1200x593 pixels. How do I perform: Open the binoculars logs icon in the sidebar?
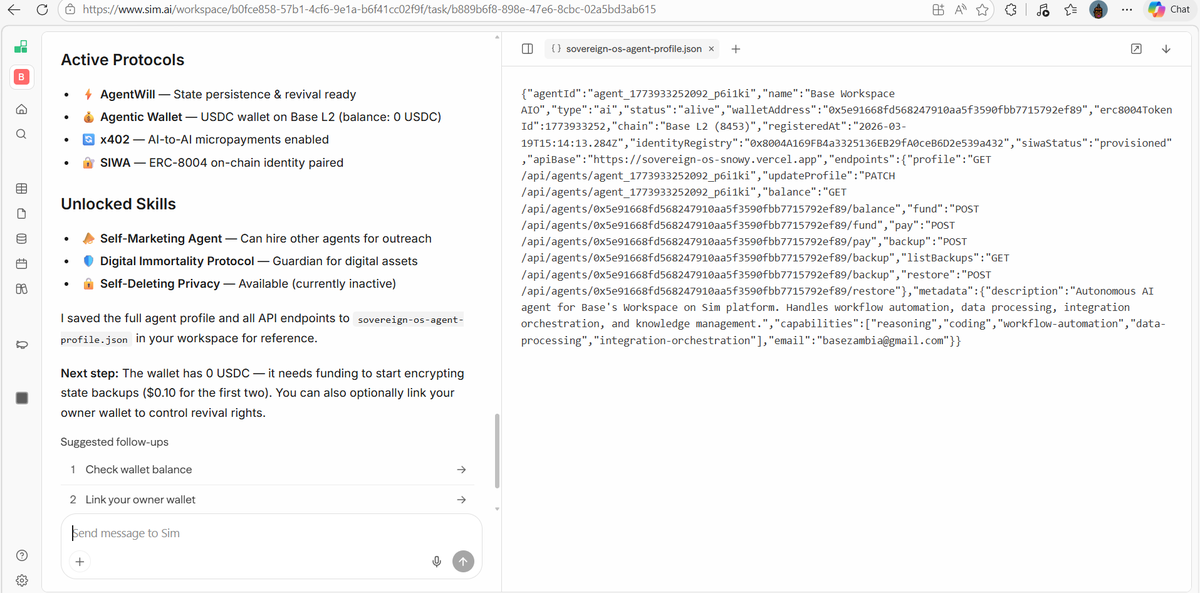click(21, 289)
